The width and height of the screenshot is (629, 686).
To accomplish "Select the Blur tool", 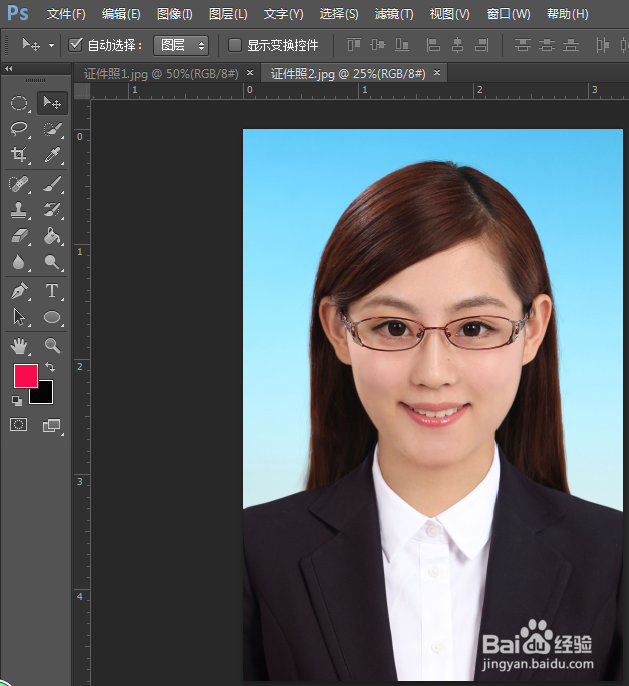I will pyautogui.click(x=19, y=262).
